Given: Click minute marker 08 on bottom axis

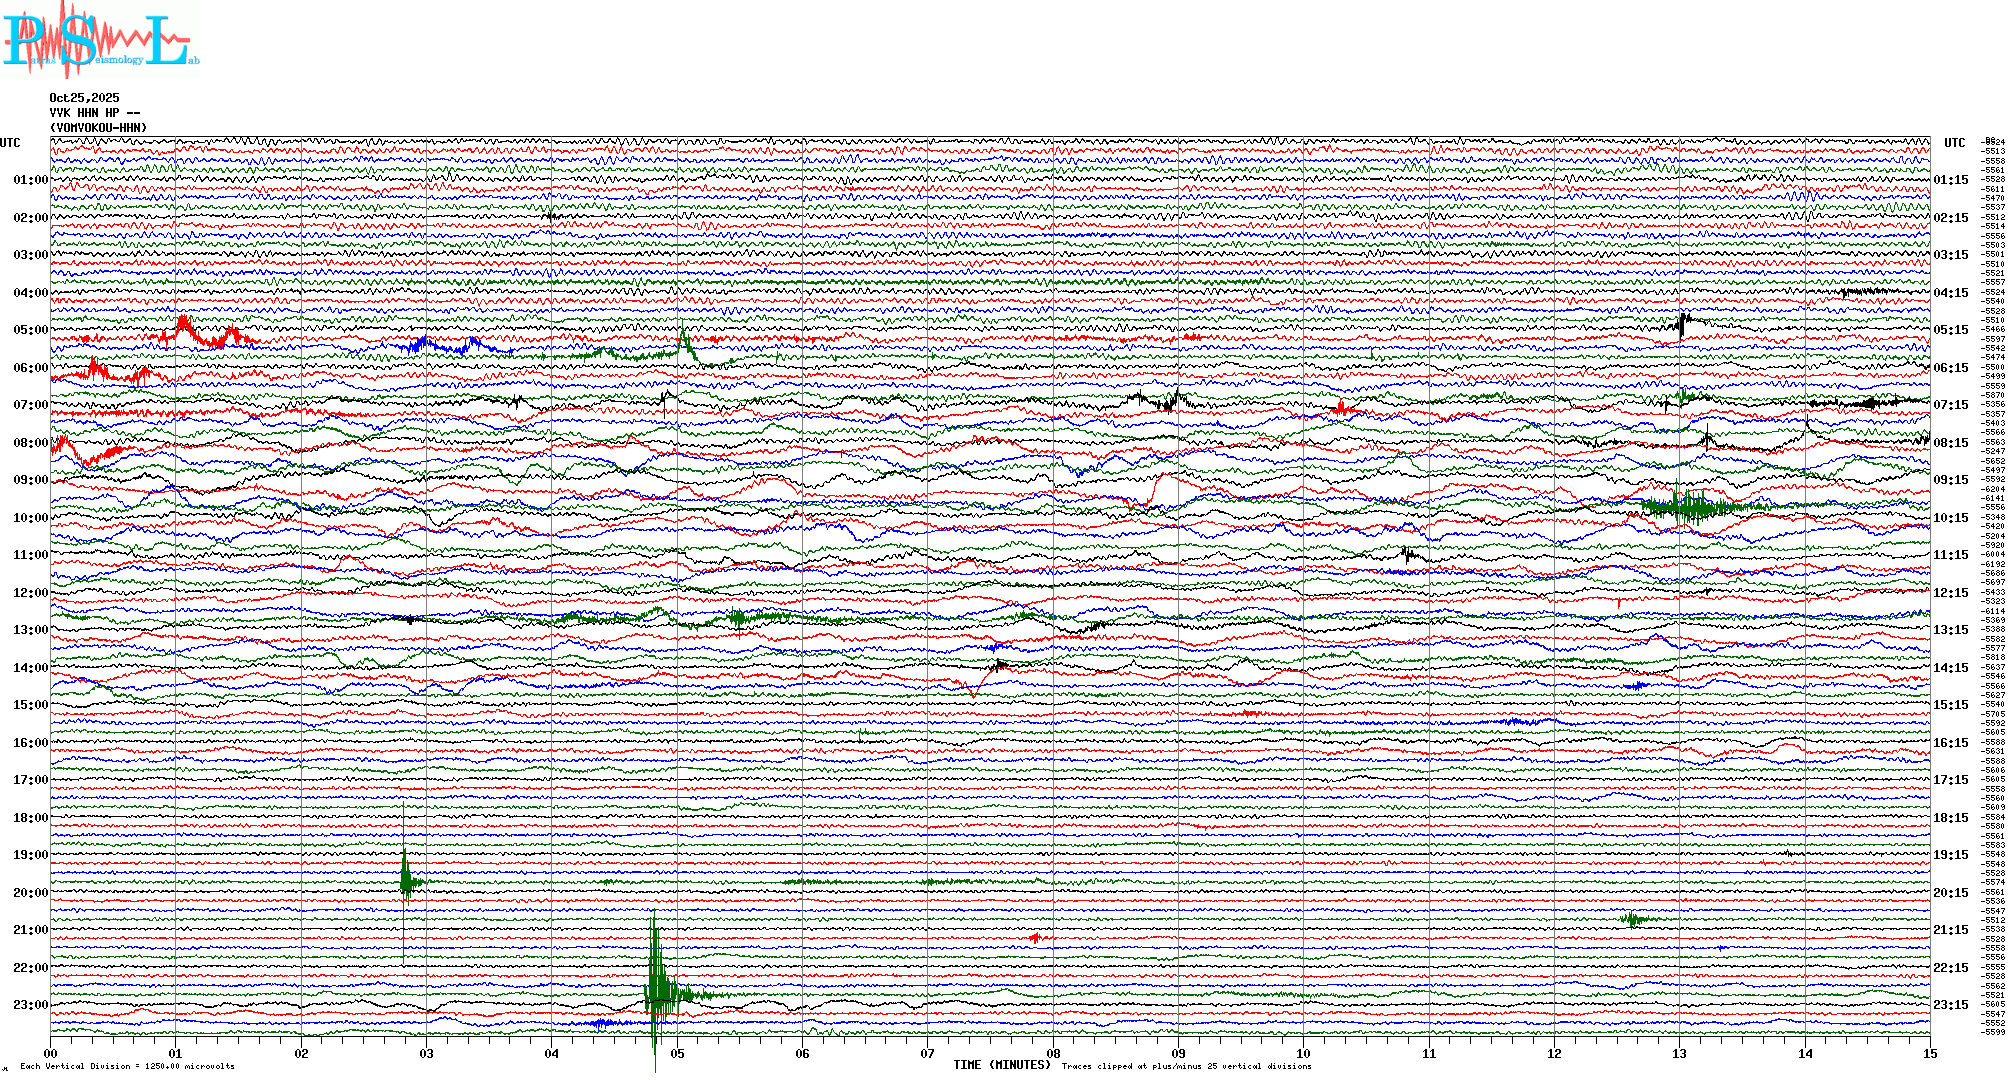Looking at the screenshot, I should (1053, 1054).
